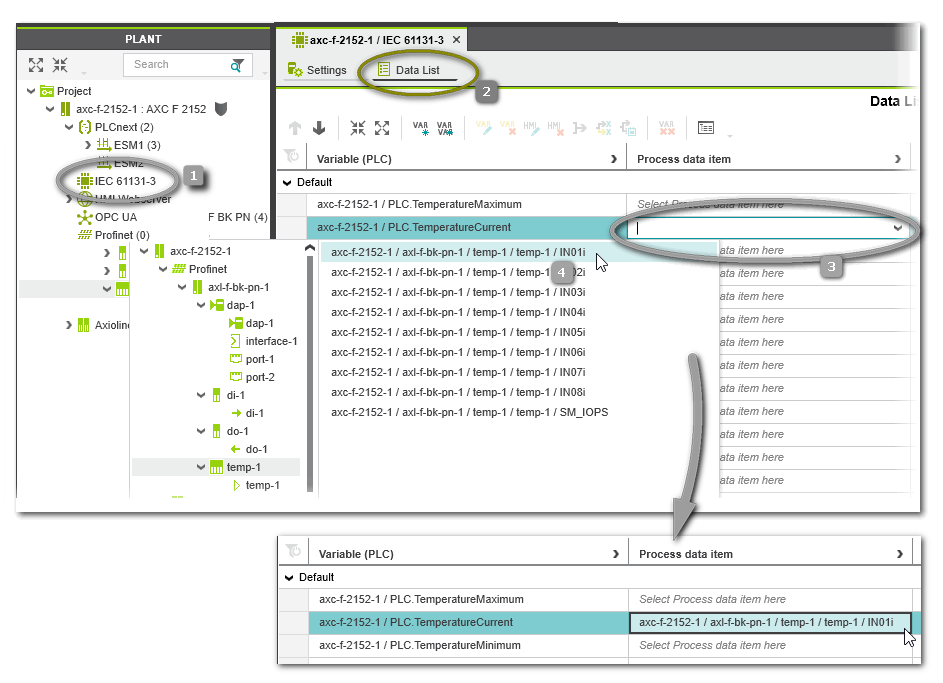The height and width of the screenshot is (683, 943).
Task: Click the collapse all icon in Data List toolbar
Action: pos(357,128)
